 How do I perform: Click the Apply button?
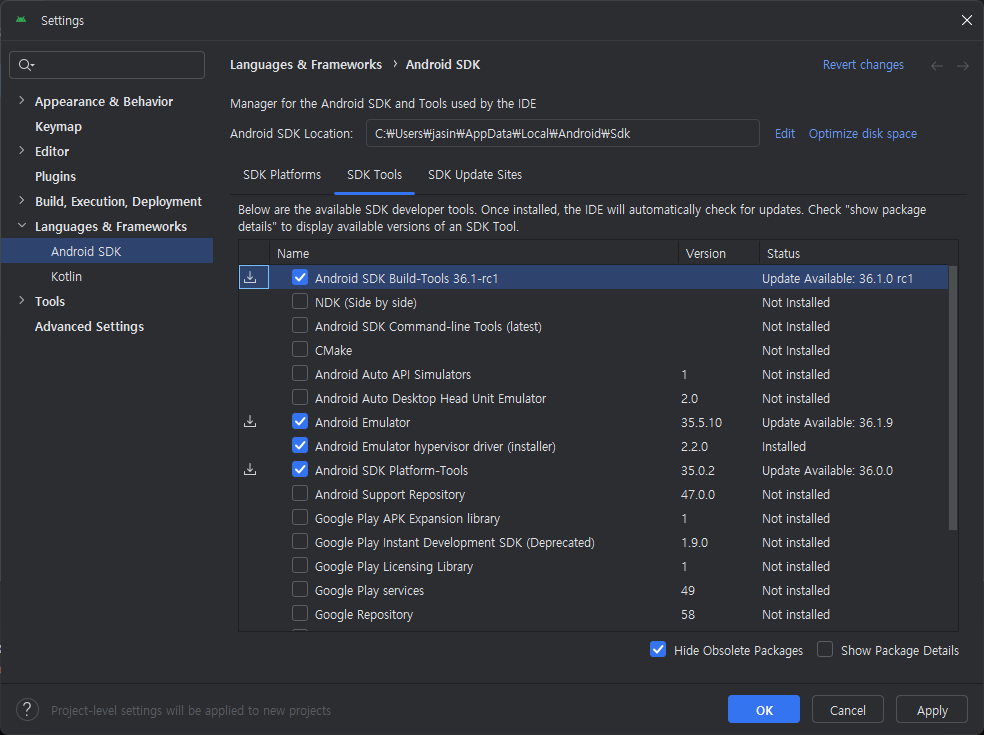tap(931, 709)
